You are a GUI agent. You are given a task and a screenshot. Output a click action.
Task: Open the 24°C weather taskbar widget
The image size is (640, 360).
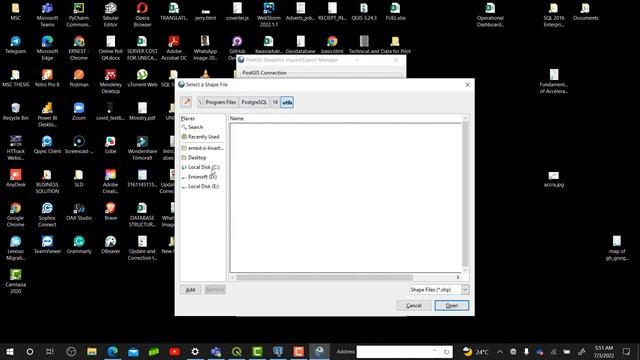(476, 351)
